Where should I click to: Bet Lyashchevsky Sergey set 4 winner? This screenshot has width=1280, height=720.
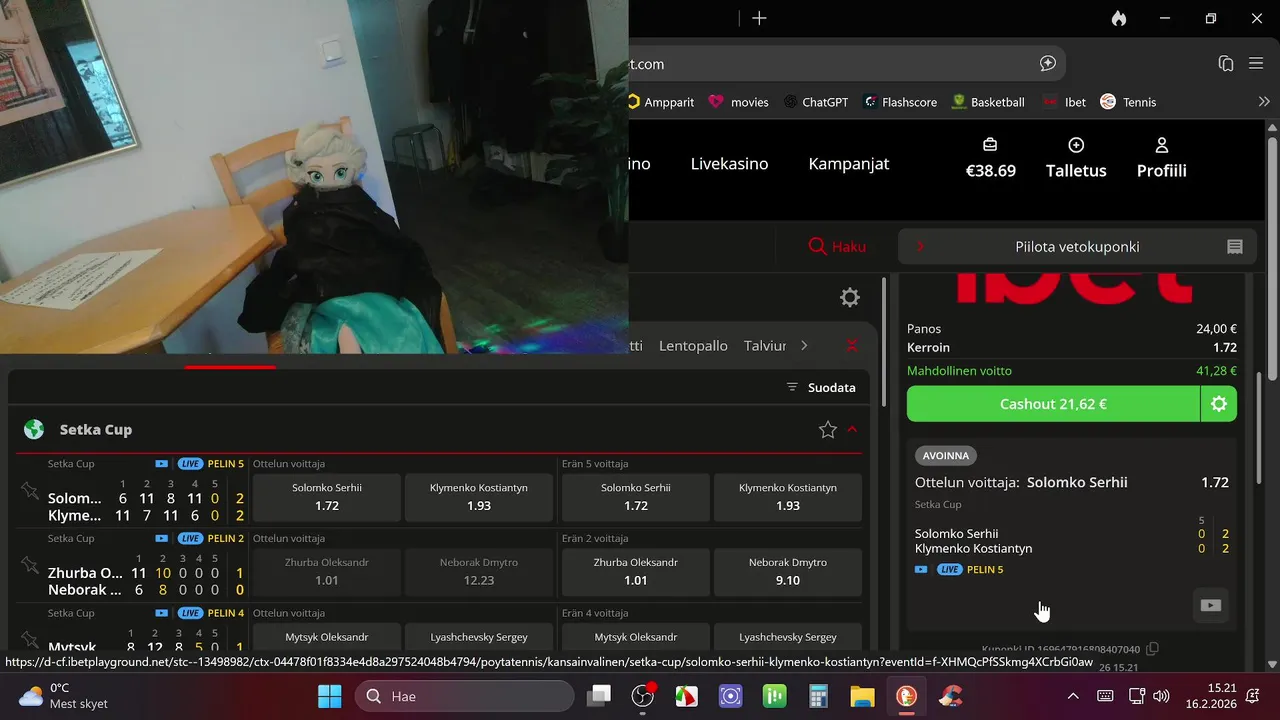(788, 636)
